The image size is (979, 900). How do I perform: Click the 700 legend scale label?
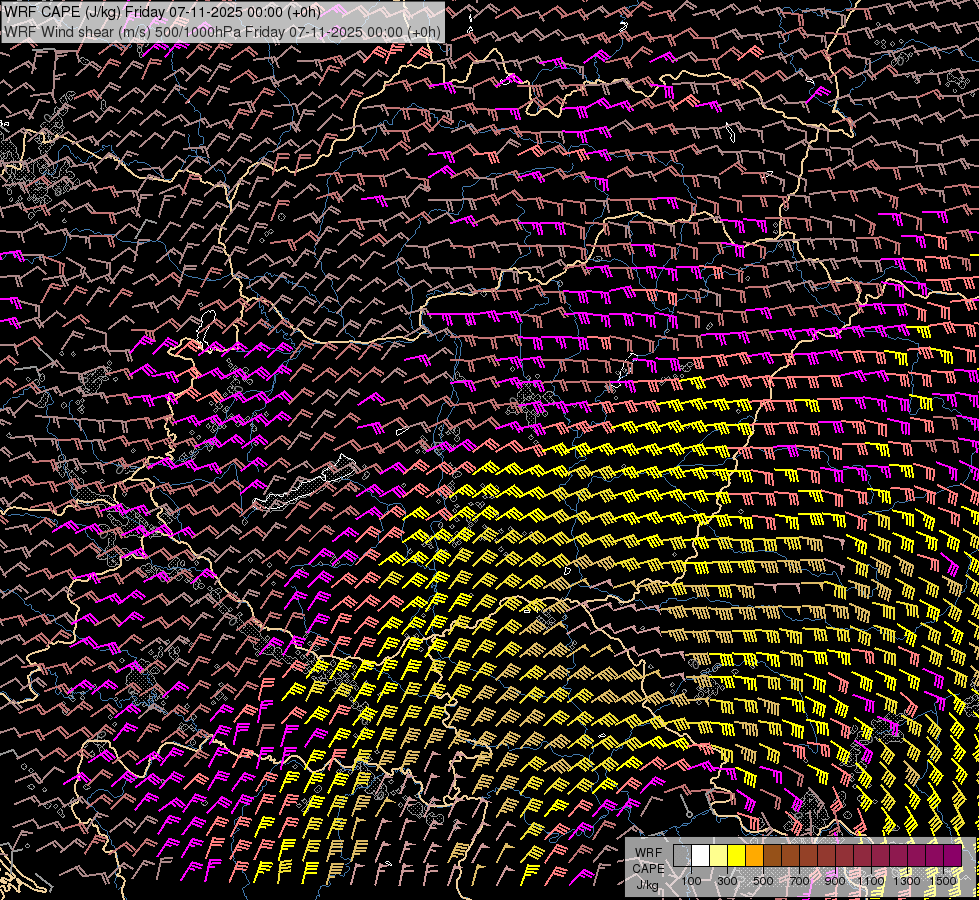point(799,881)
